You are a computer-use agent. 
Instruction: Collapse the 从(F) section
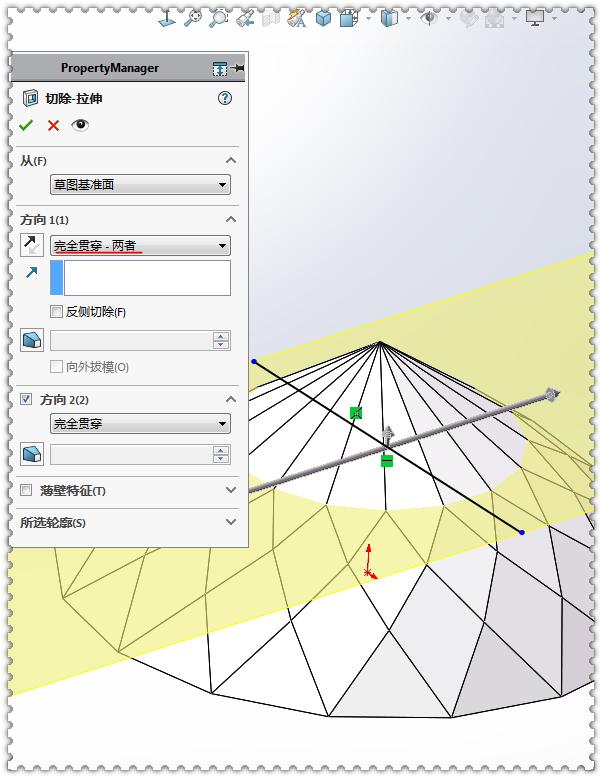click(231, 160)
